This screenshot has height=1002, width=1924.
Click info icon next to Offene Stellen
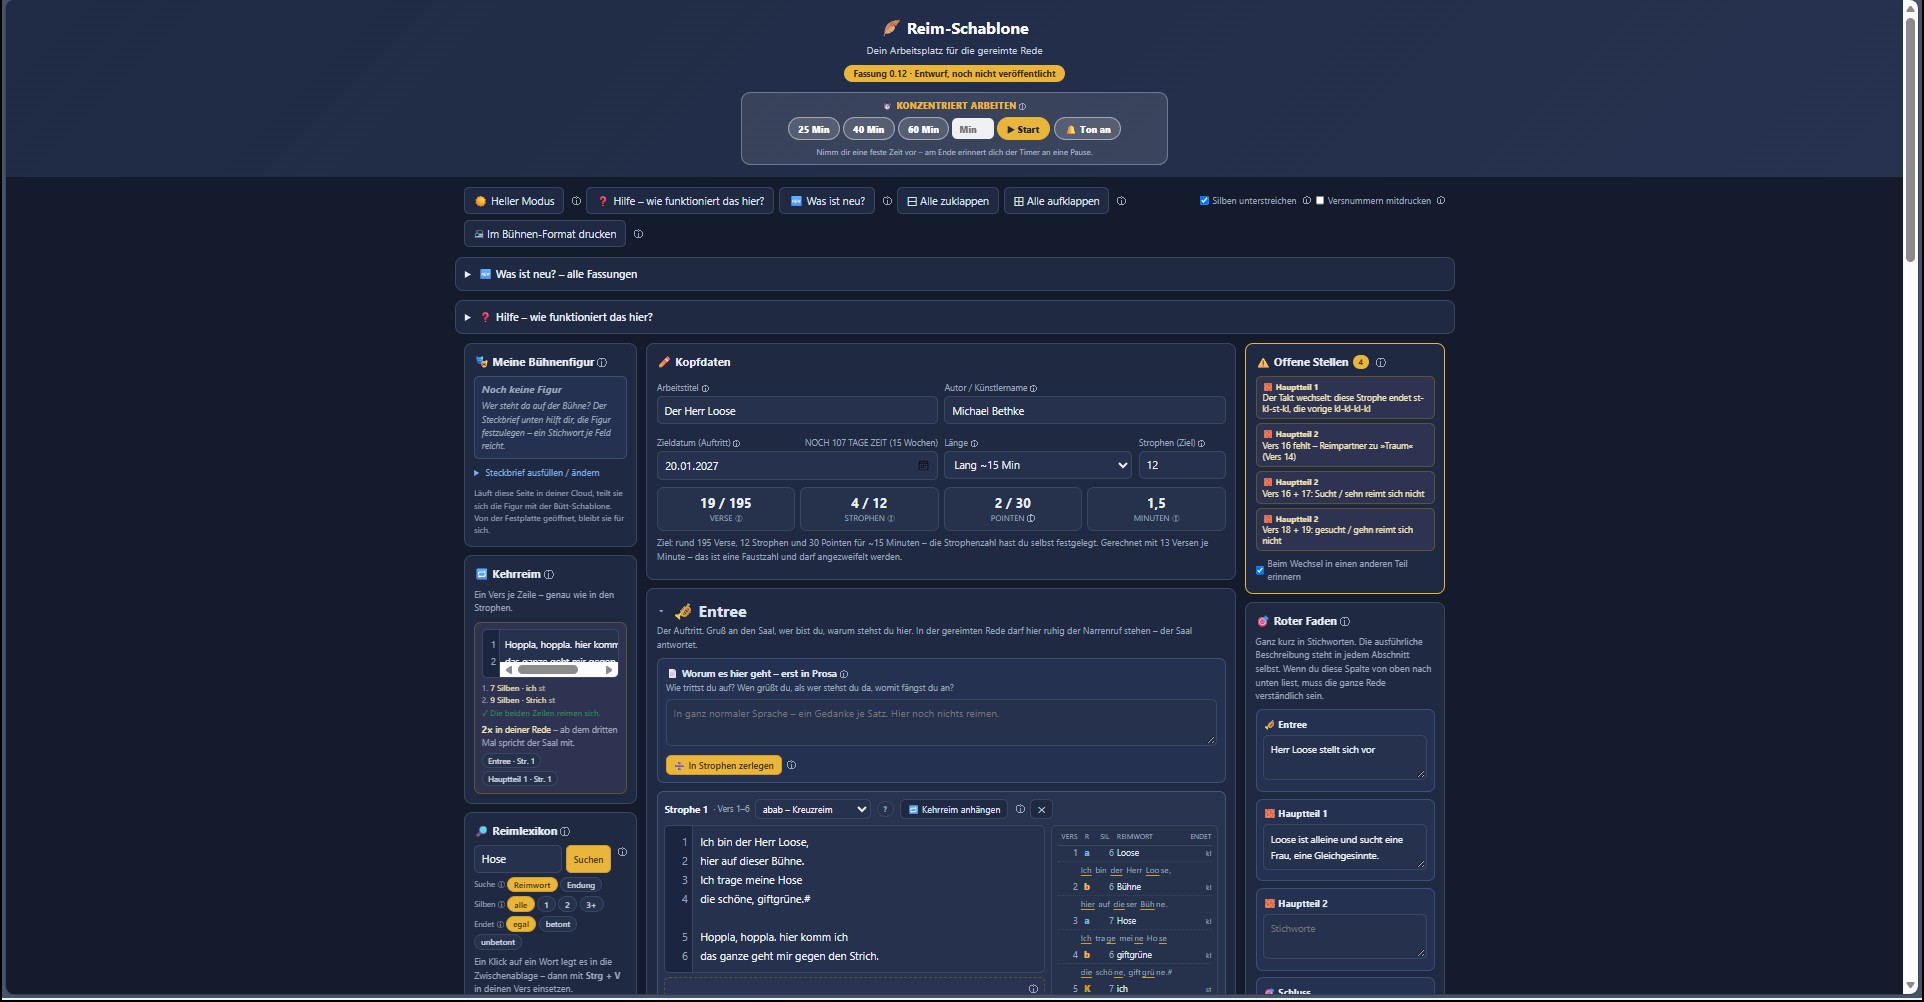(1381, 363)
